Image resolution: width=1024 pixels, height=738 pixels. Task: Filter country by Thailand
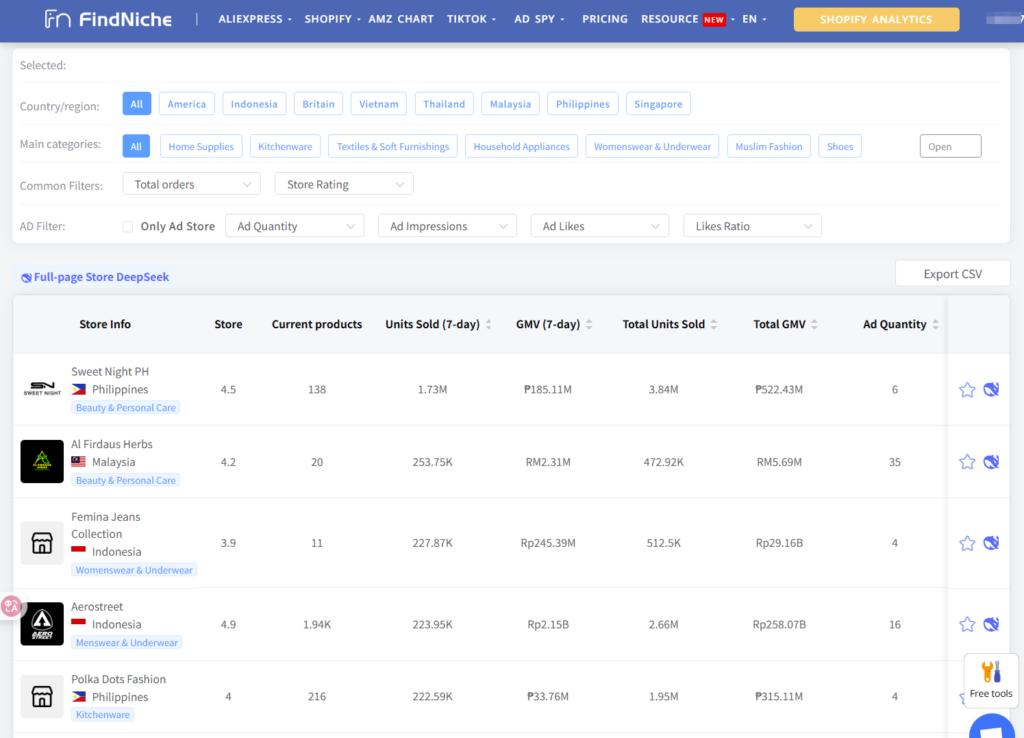pos(444,104)
